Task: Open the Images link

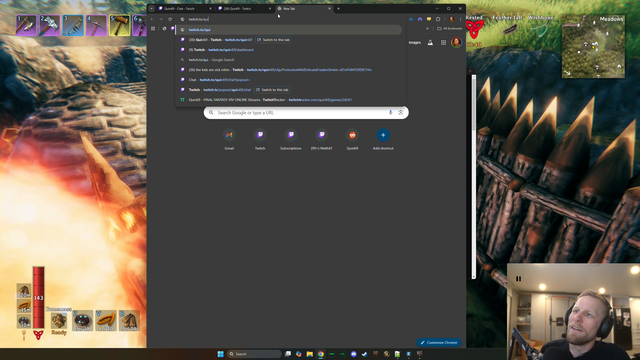Action: pos(415,42)
